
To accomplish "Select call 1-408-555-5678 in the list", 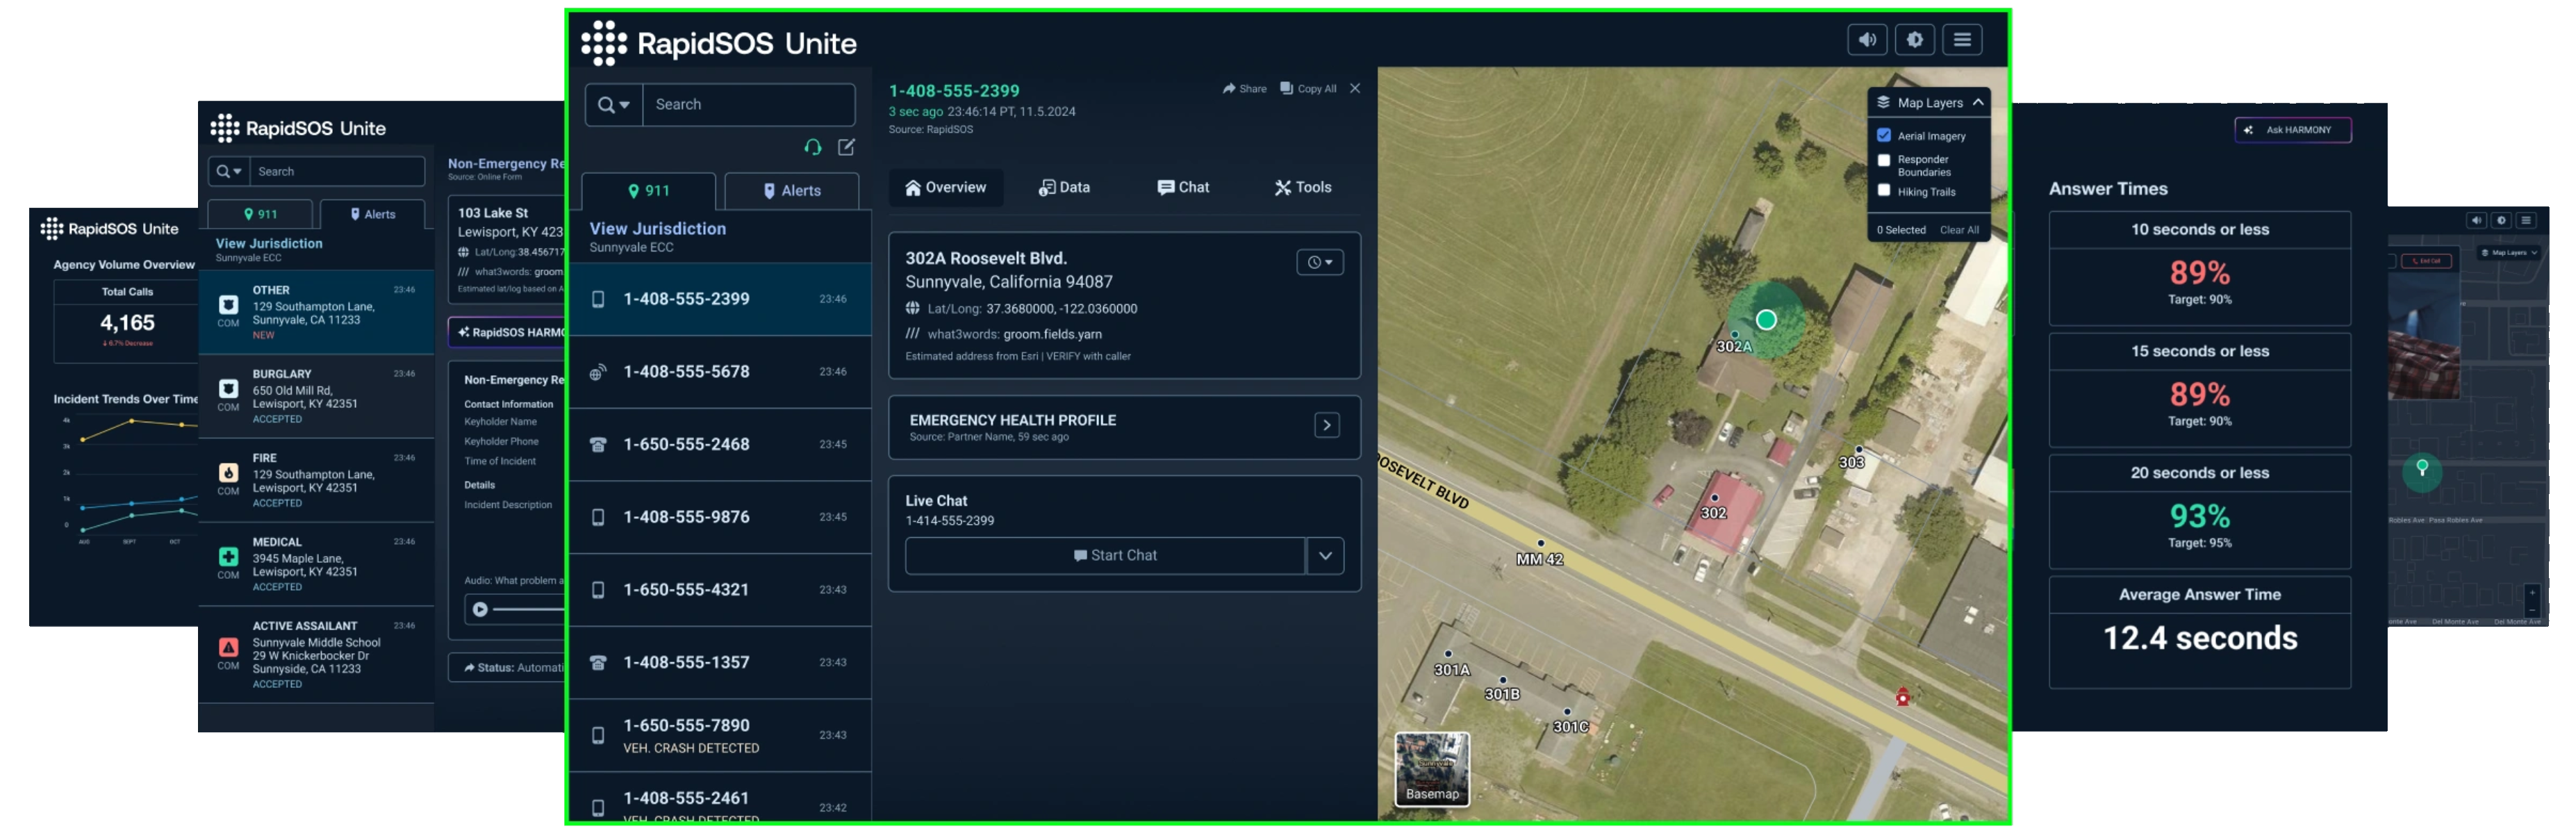I will [720, 372].
